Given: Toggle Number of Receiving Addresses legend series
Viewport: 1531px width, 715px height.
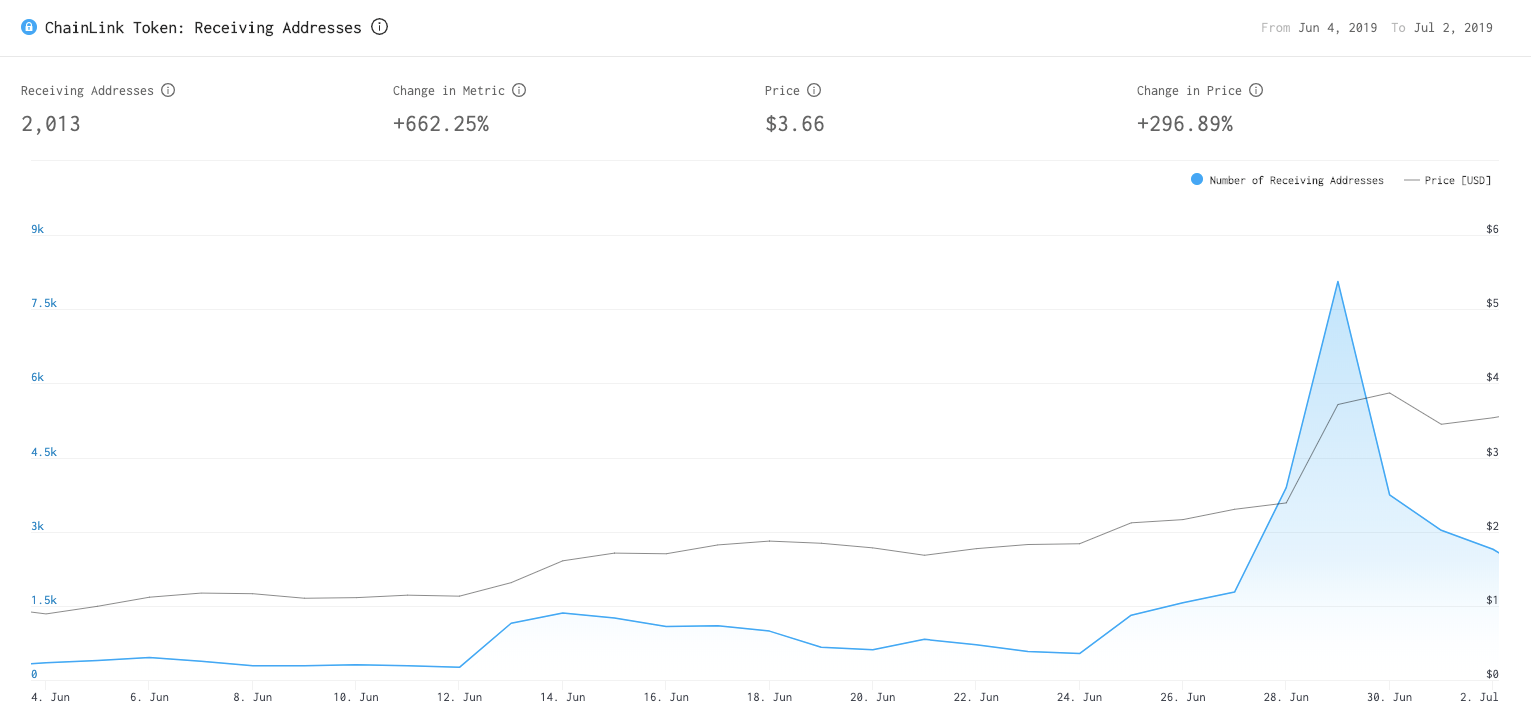Looking at the screenshot, I should (1287, 180).
